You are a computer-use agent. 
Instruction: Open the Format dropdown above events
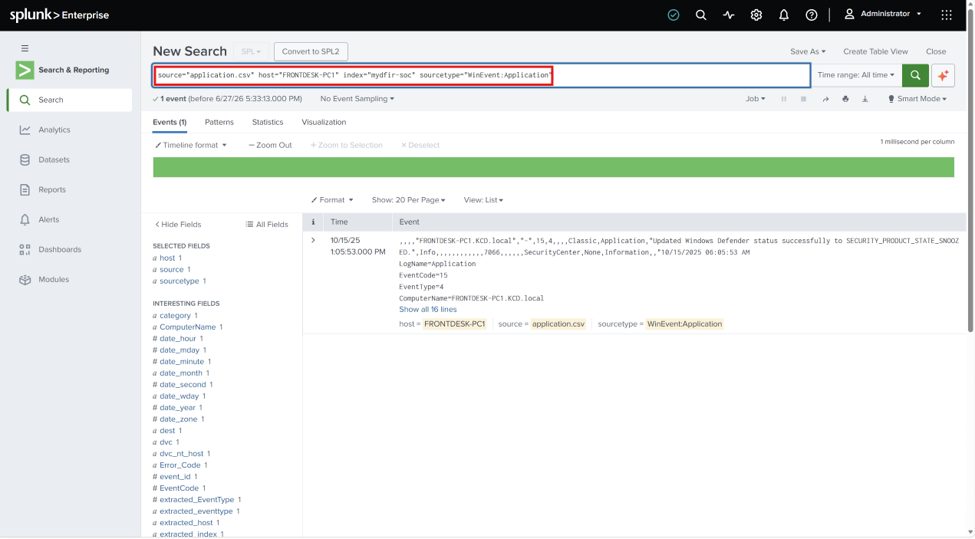pos(332,200)
